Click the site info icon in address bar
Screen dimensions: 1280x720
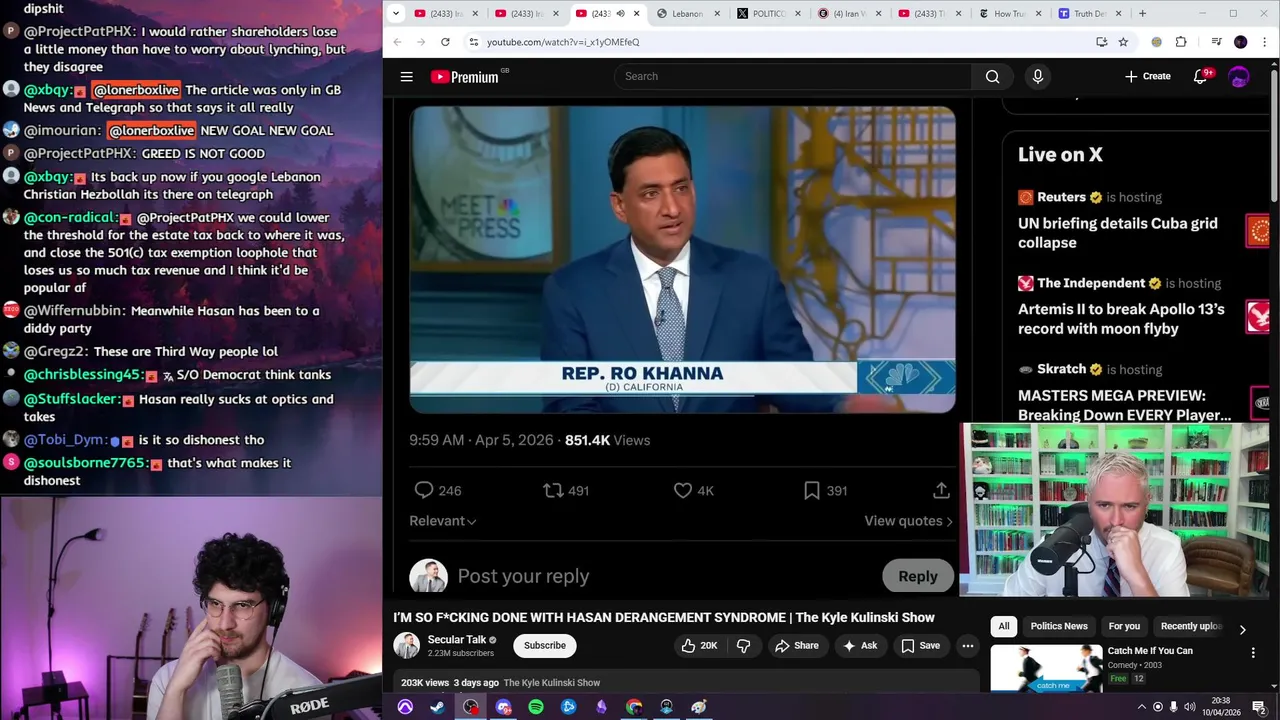pos(474,42)
